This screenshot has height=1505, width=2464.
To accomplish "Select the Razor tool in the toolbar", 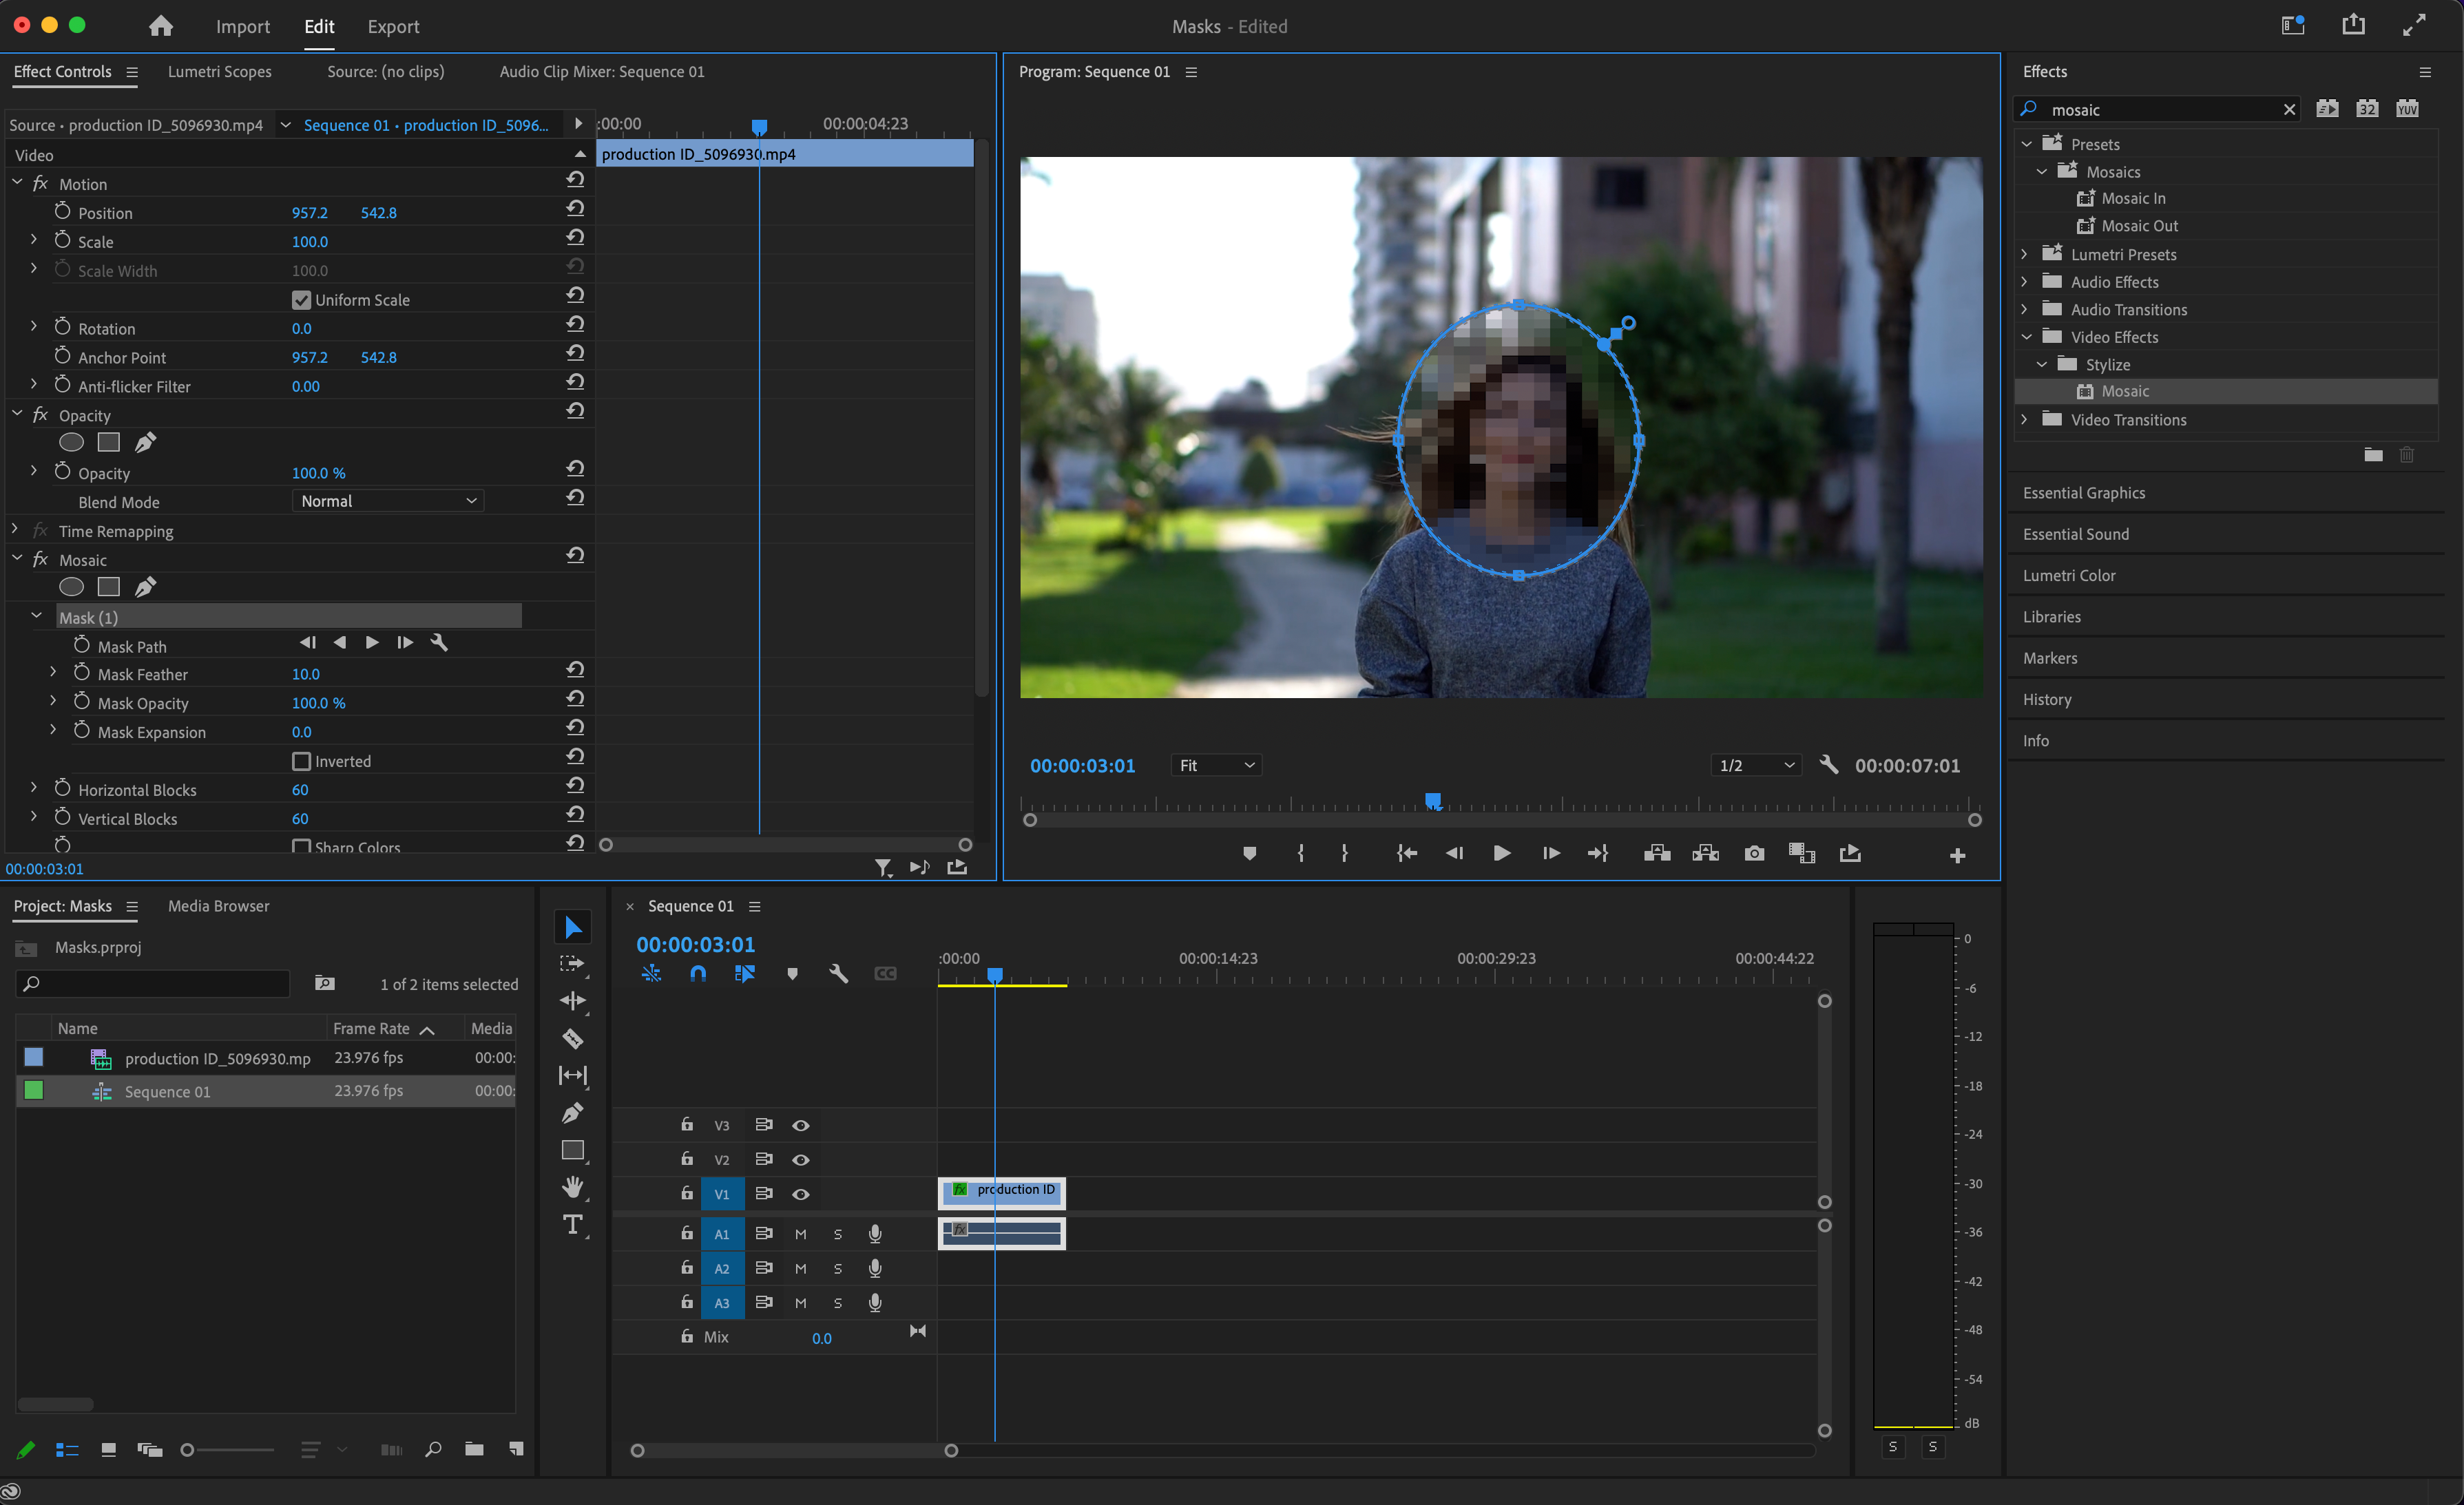I will click(572, 1038).
